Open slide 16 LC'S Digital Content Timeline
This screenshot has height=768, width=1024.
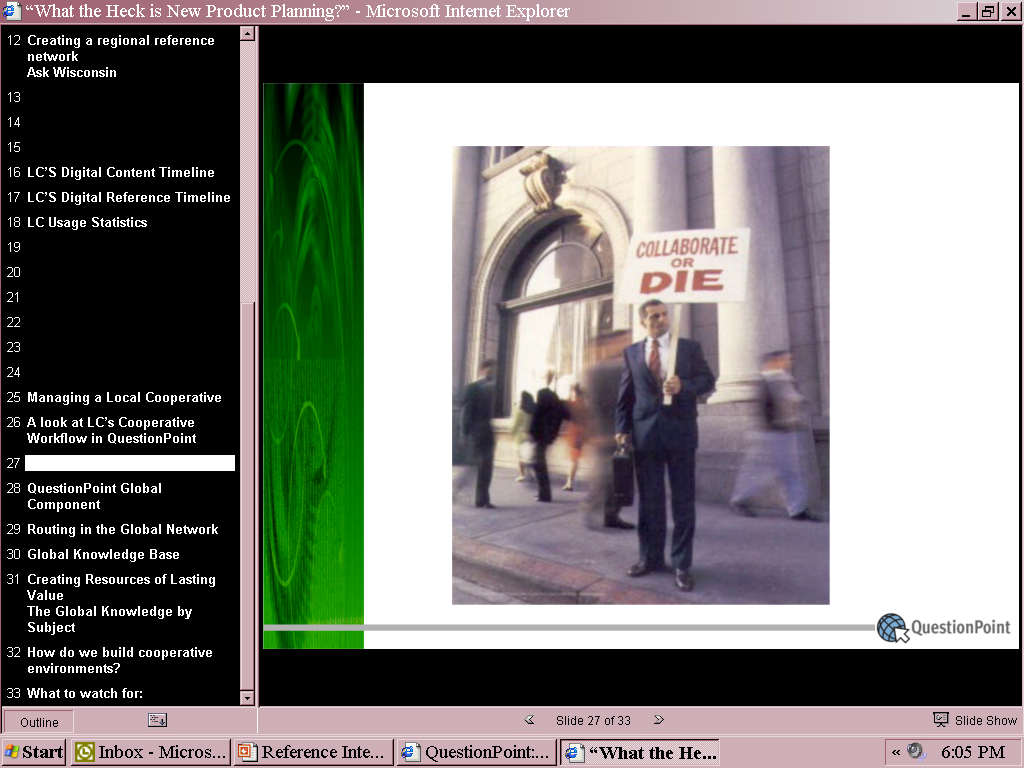pyautogui.click(x=120, y=172)
